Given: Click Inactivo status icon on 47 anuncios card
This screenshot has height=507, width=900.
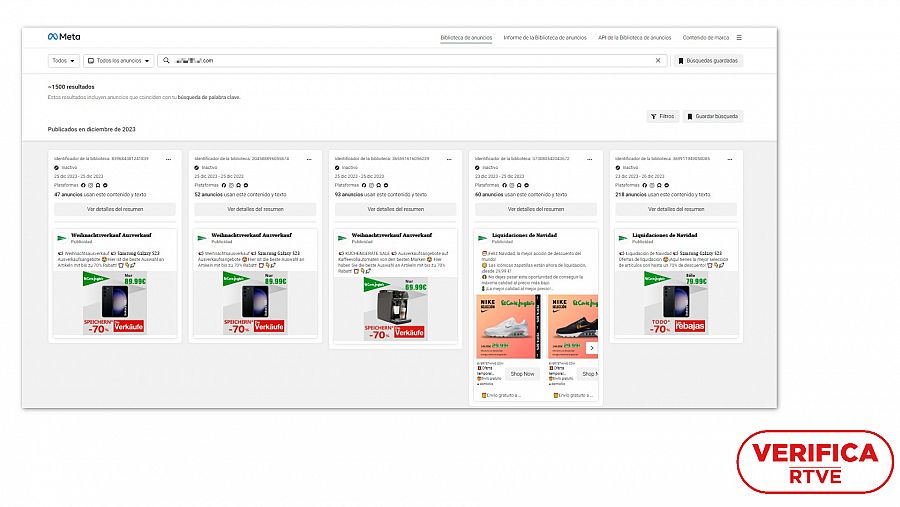Looking at the screenshot, I should click(56, 168).
